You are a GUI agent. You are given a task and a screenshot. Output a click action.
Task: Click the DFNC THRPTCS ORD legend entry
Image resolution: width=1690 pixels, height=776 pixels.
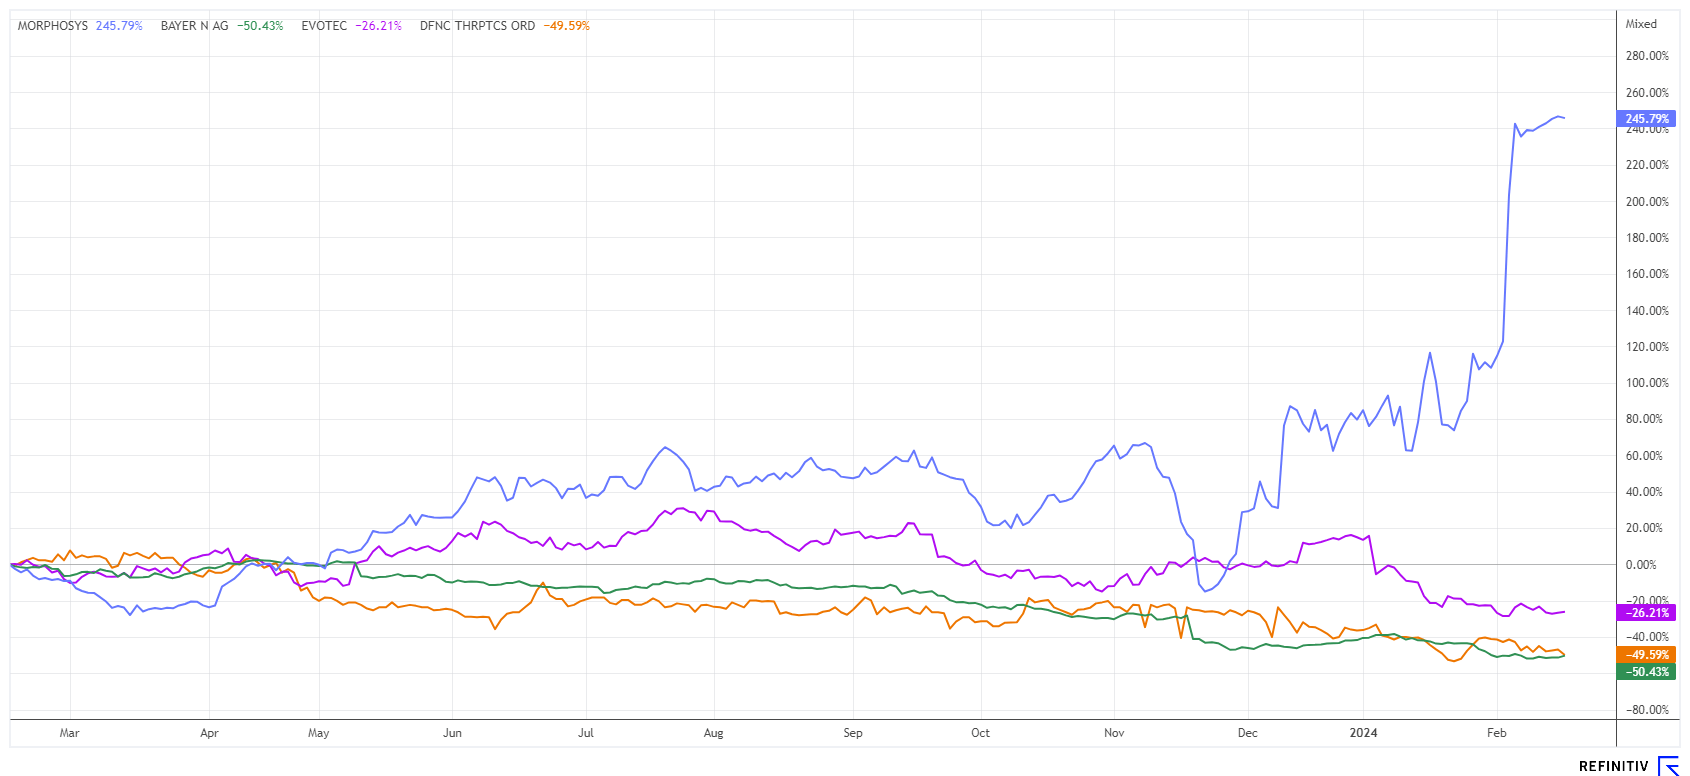(477, 26)
